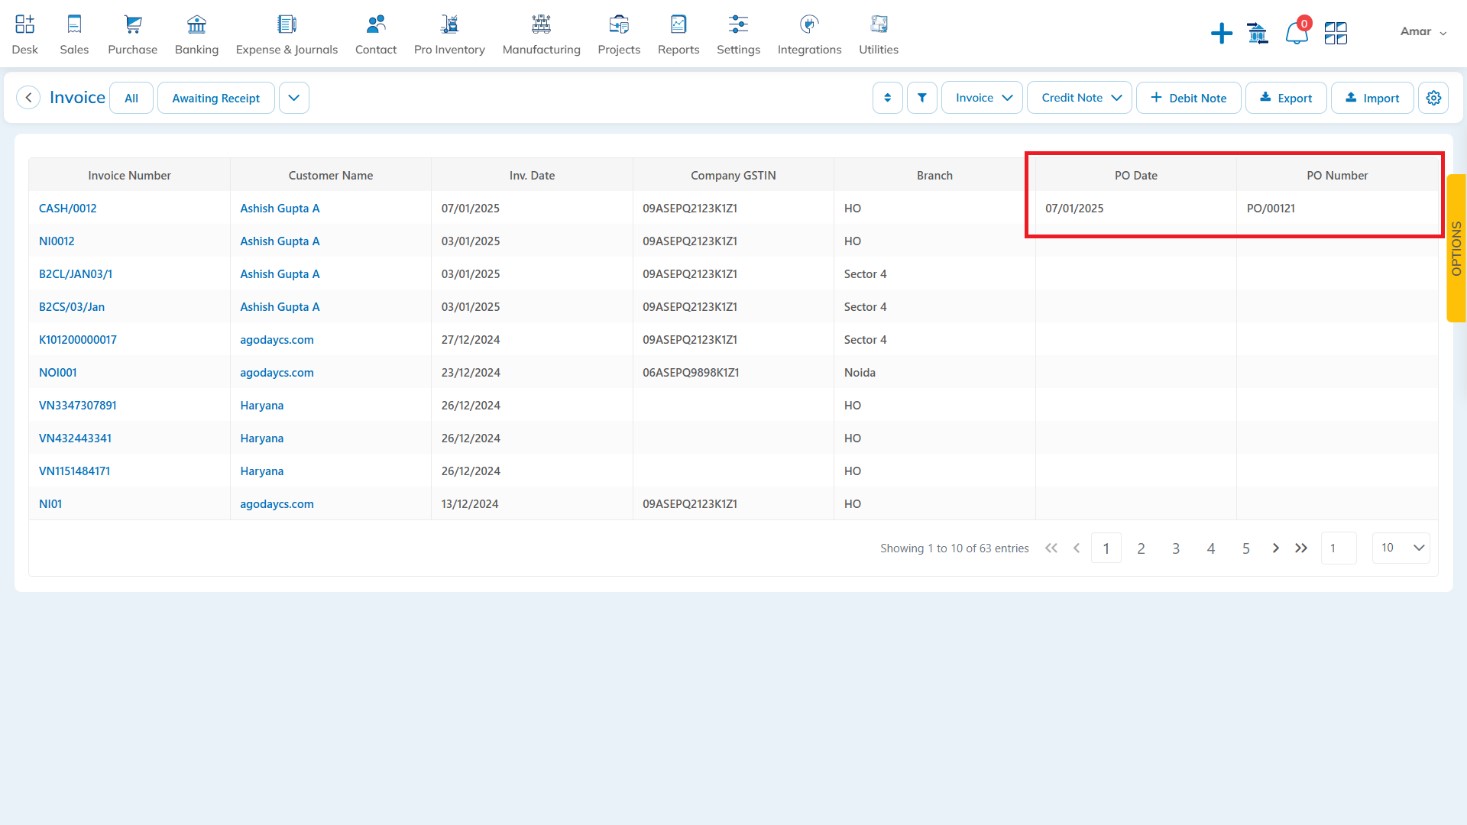Image resolution: width=1467 pixels, height=825 pixels.
Task: Click the bank building icon in header
Action: [x=1258, y=34]
